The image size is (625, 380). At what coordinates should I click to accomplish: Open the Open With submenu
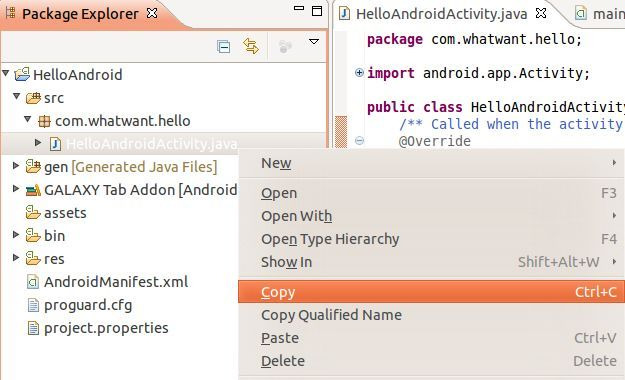(431, 216)
